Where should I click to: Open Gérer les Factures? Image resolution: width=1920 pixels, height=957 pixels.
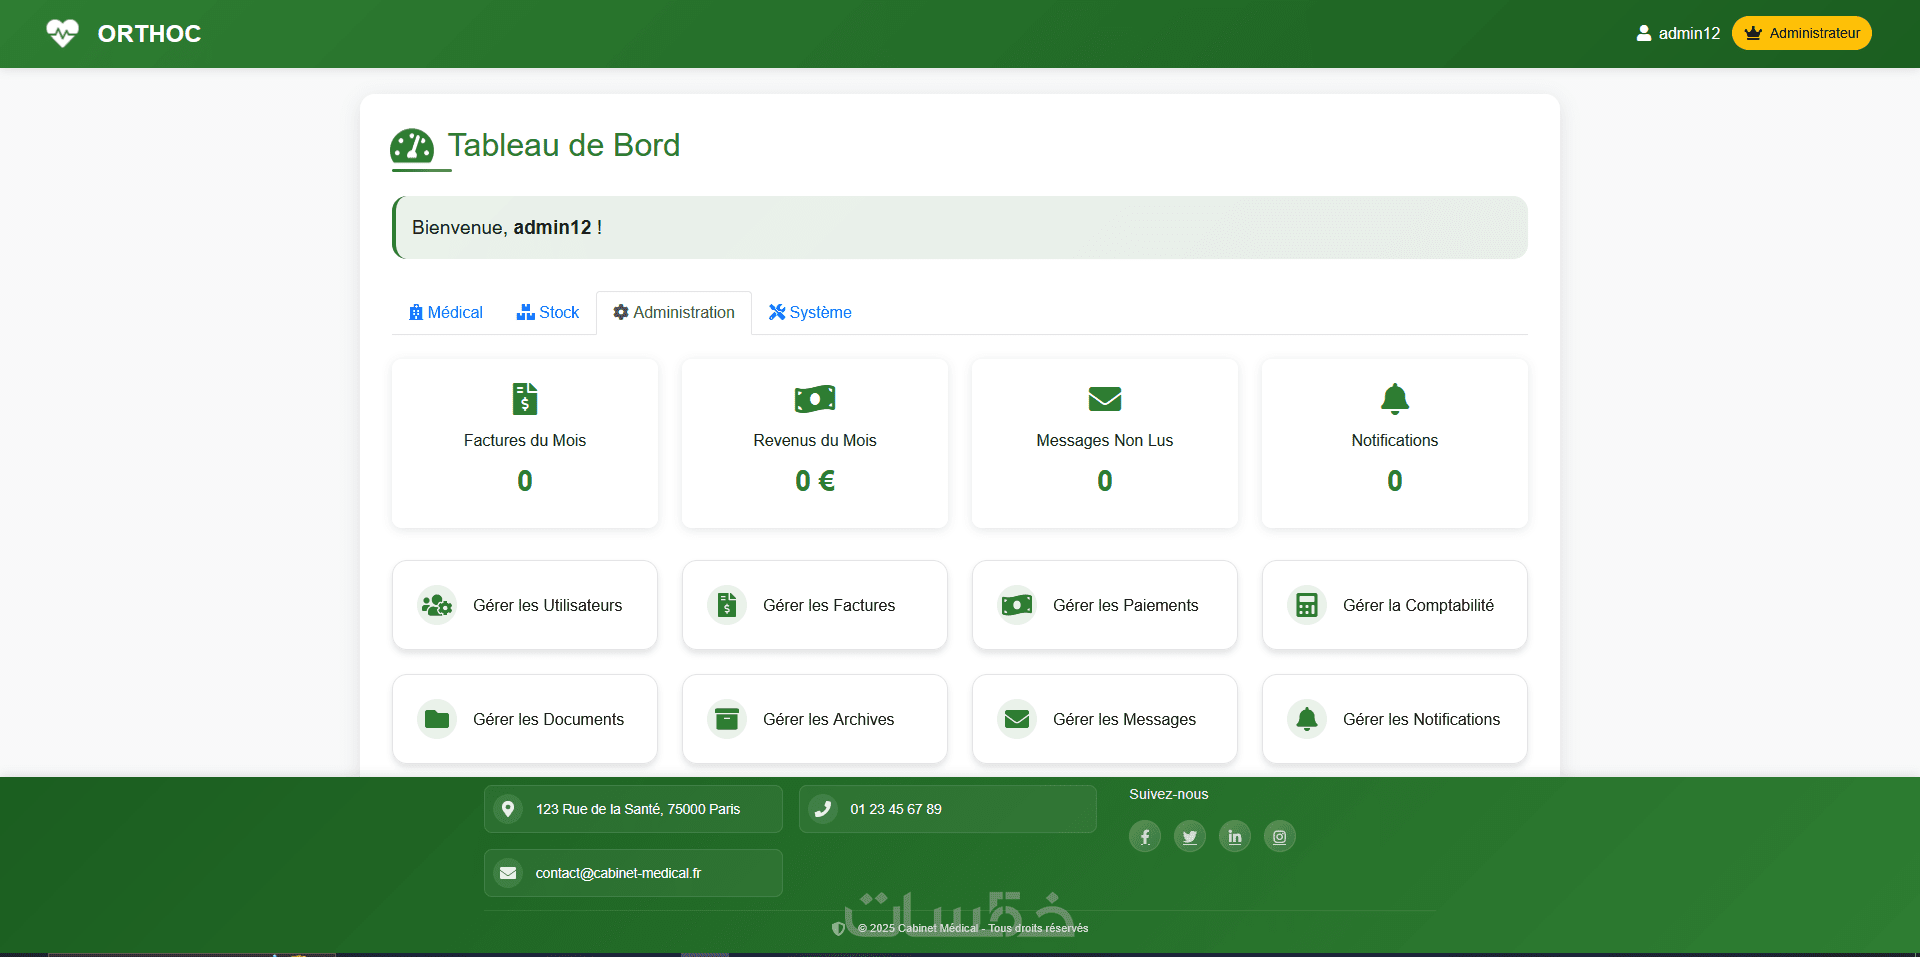[x=815, y=605]
